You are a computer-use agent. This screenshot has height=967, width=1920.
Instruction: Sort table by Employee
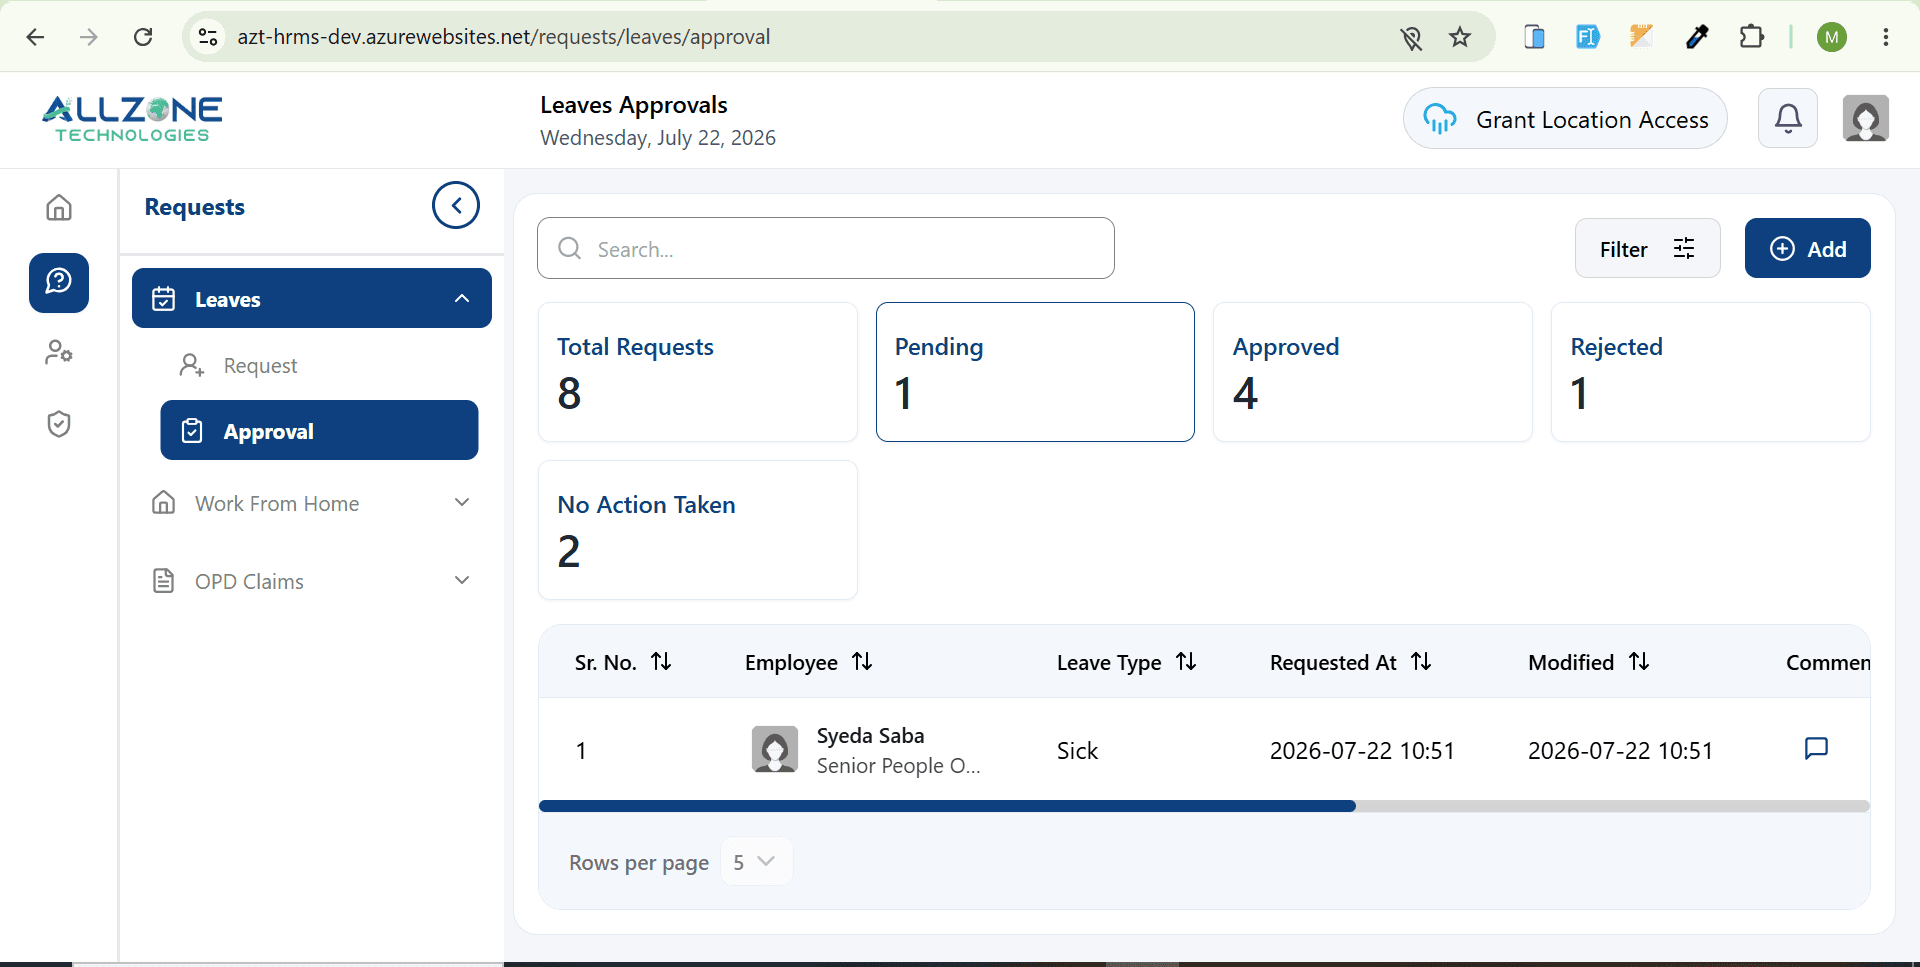tap(862, 662)
